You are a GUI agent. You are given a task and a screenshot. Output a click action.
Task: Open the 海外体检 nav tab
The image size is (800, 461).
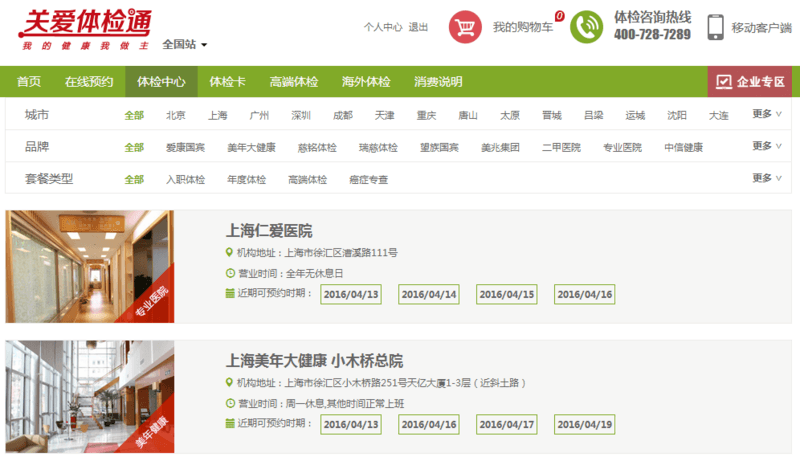click(366, 82)
